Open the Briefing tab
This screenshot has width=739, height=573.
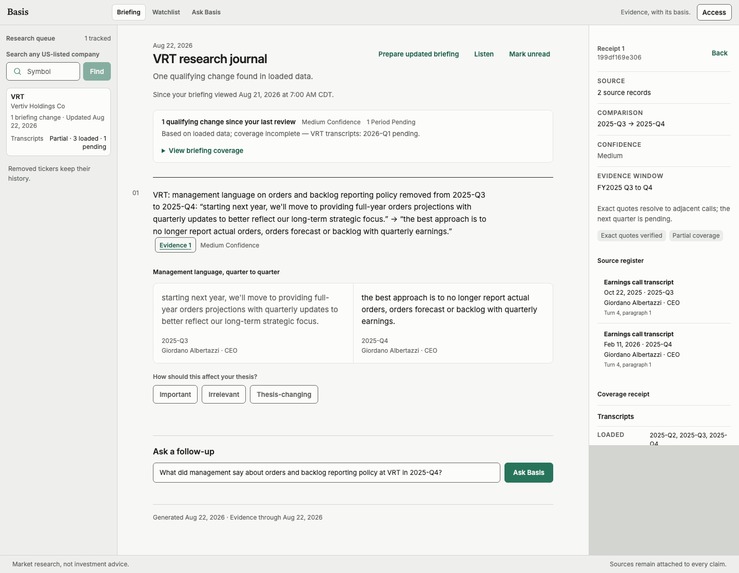coord(129,12)
